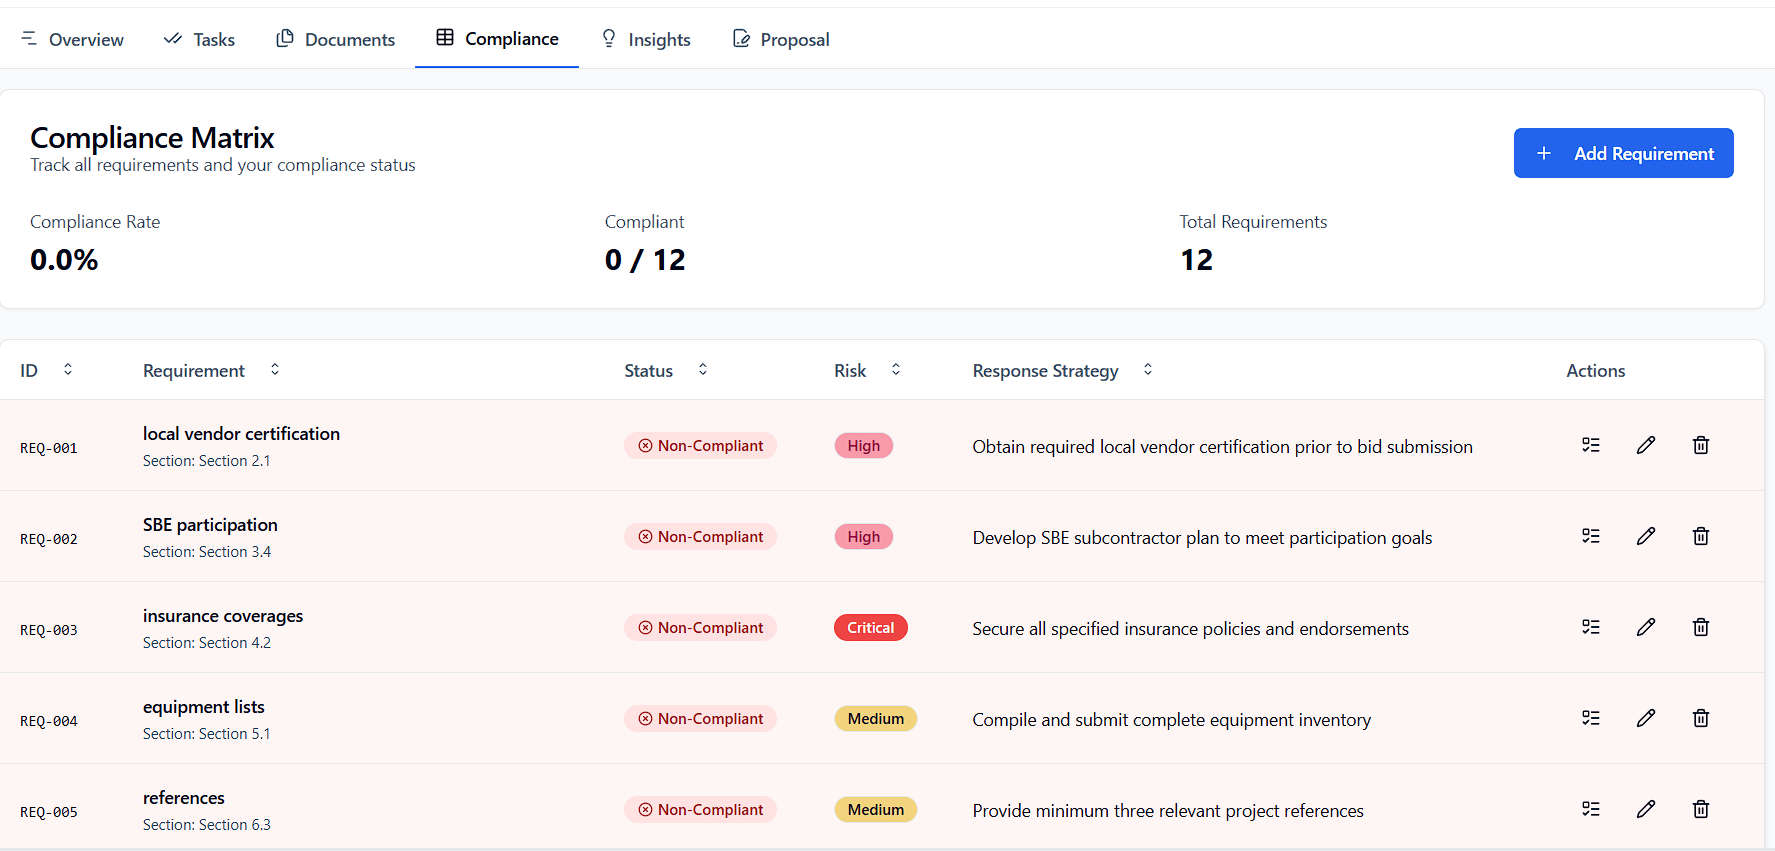The width and height of the screenshot is (1775, 851).
Task: Click Medium risk badge for equipment lists
Action: pyautogui.click(x=876, y=719)
